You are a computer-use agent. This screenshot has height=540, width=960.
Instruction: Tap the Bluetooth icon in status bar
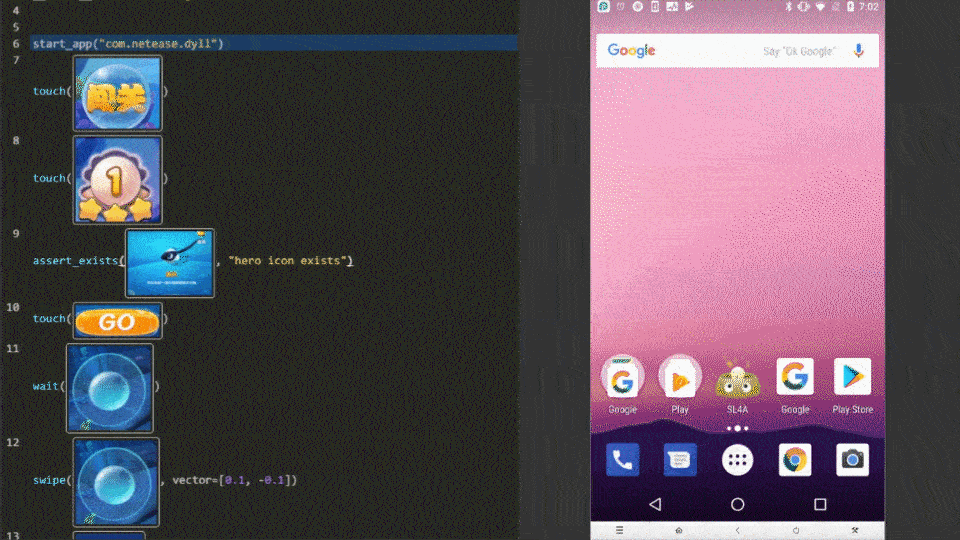click(x=789, y=7)
